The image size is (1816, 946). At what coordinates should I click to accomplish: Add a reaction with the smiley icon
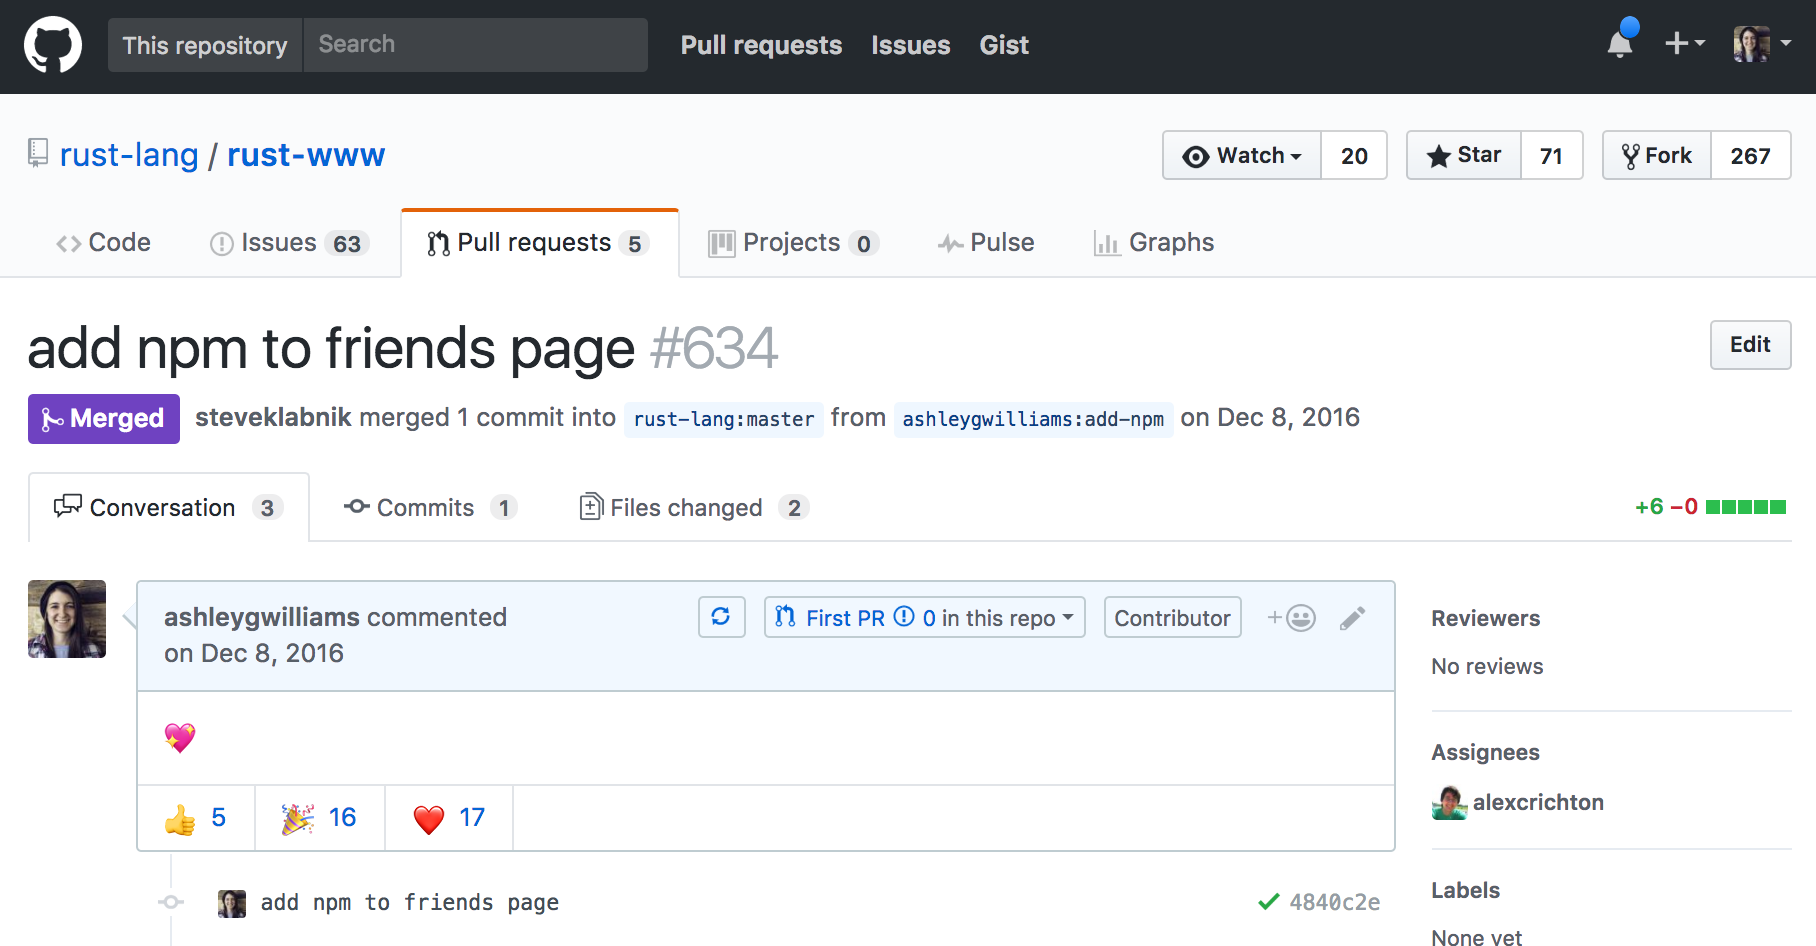[1292, 618]
